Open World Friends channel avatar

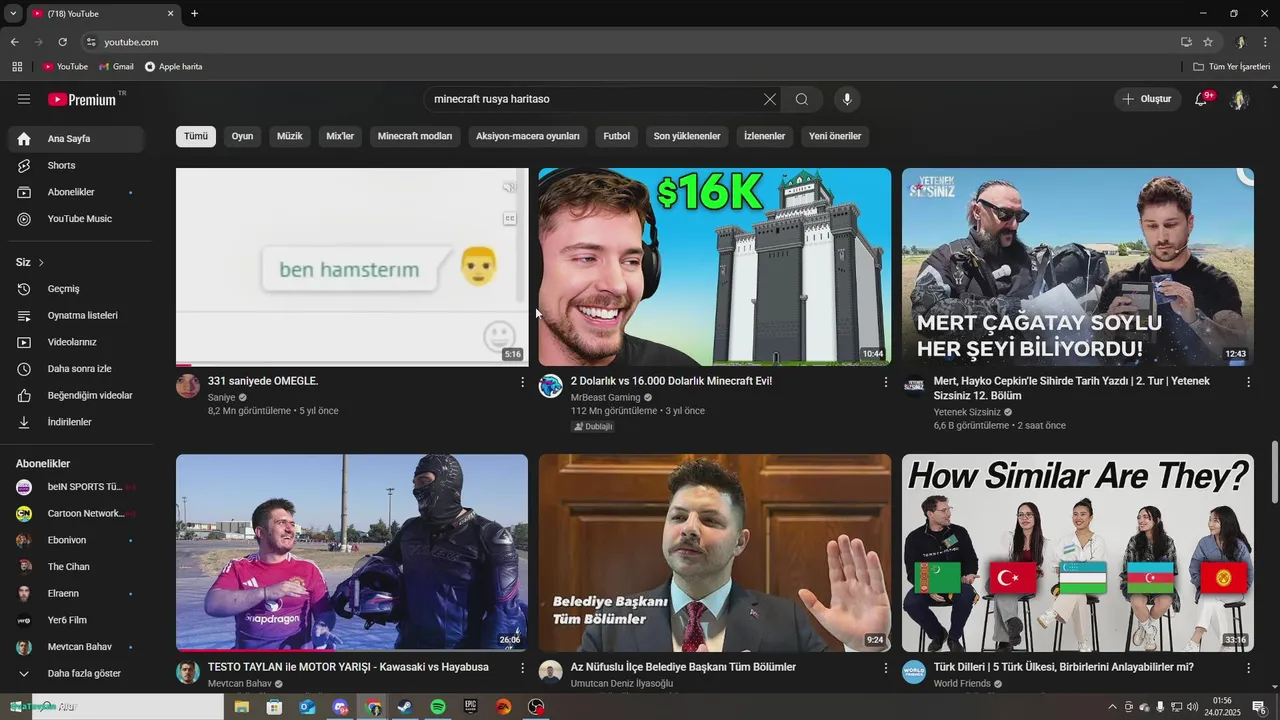tap(914, 672)
